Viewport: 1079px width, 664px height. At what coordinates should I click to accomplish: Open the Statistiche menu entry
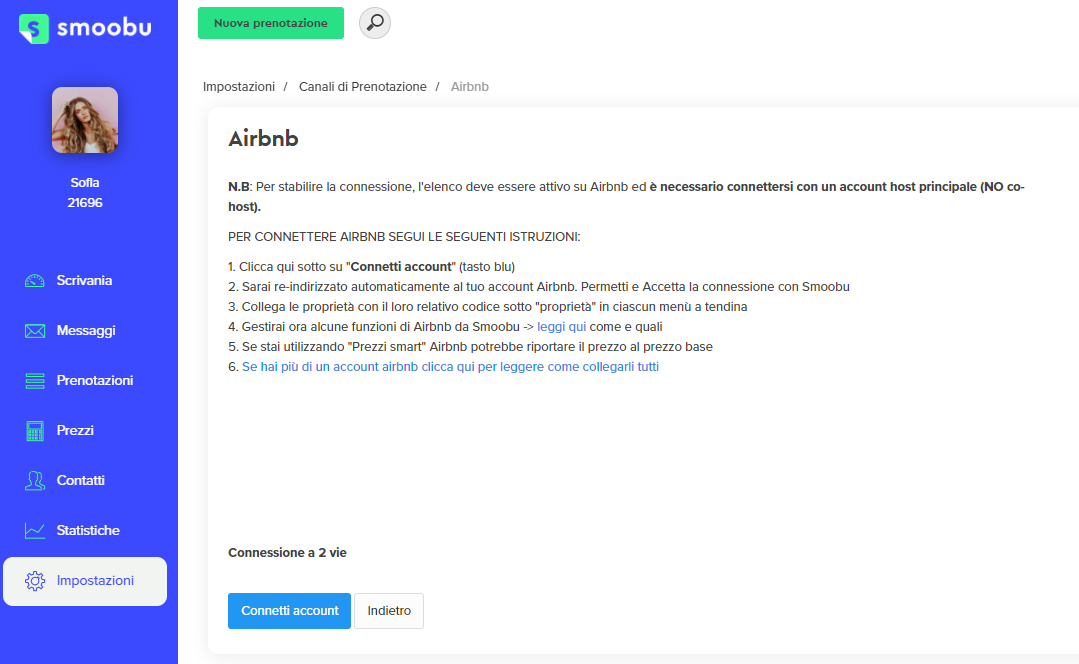tap(88, 531)
